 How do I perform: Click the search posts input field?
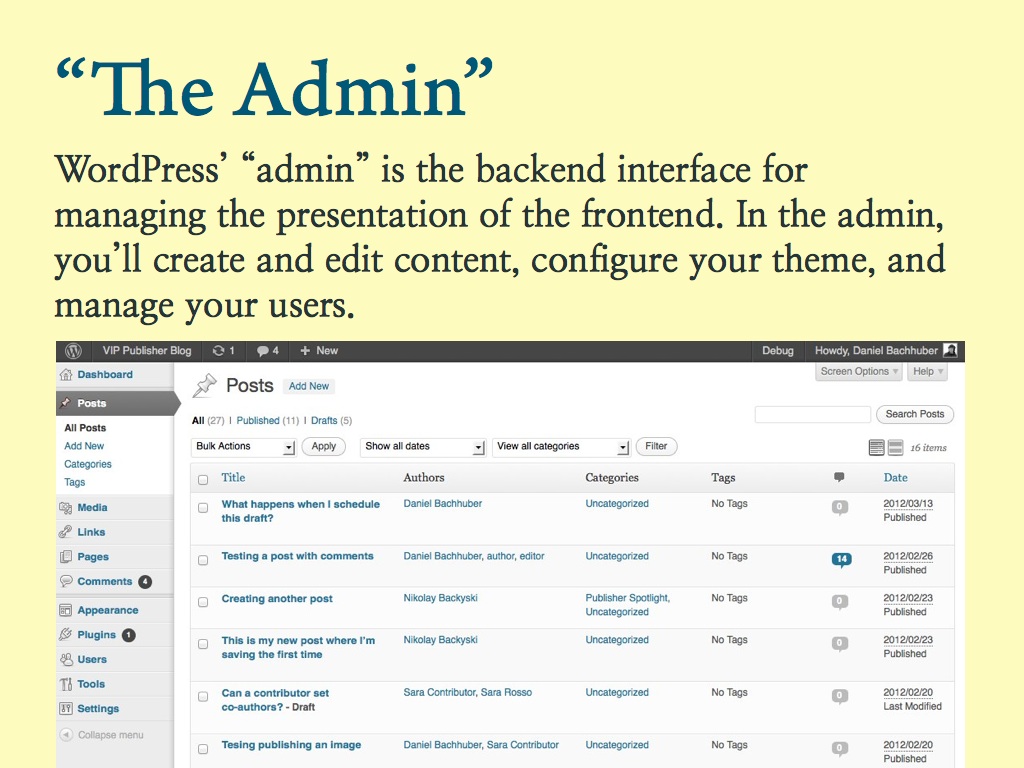click(813, 415)
